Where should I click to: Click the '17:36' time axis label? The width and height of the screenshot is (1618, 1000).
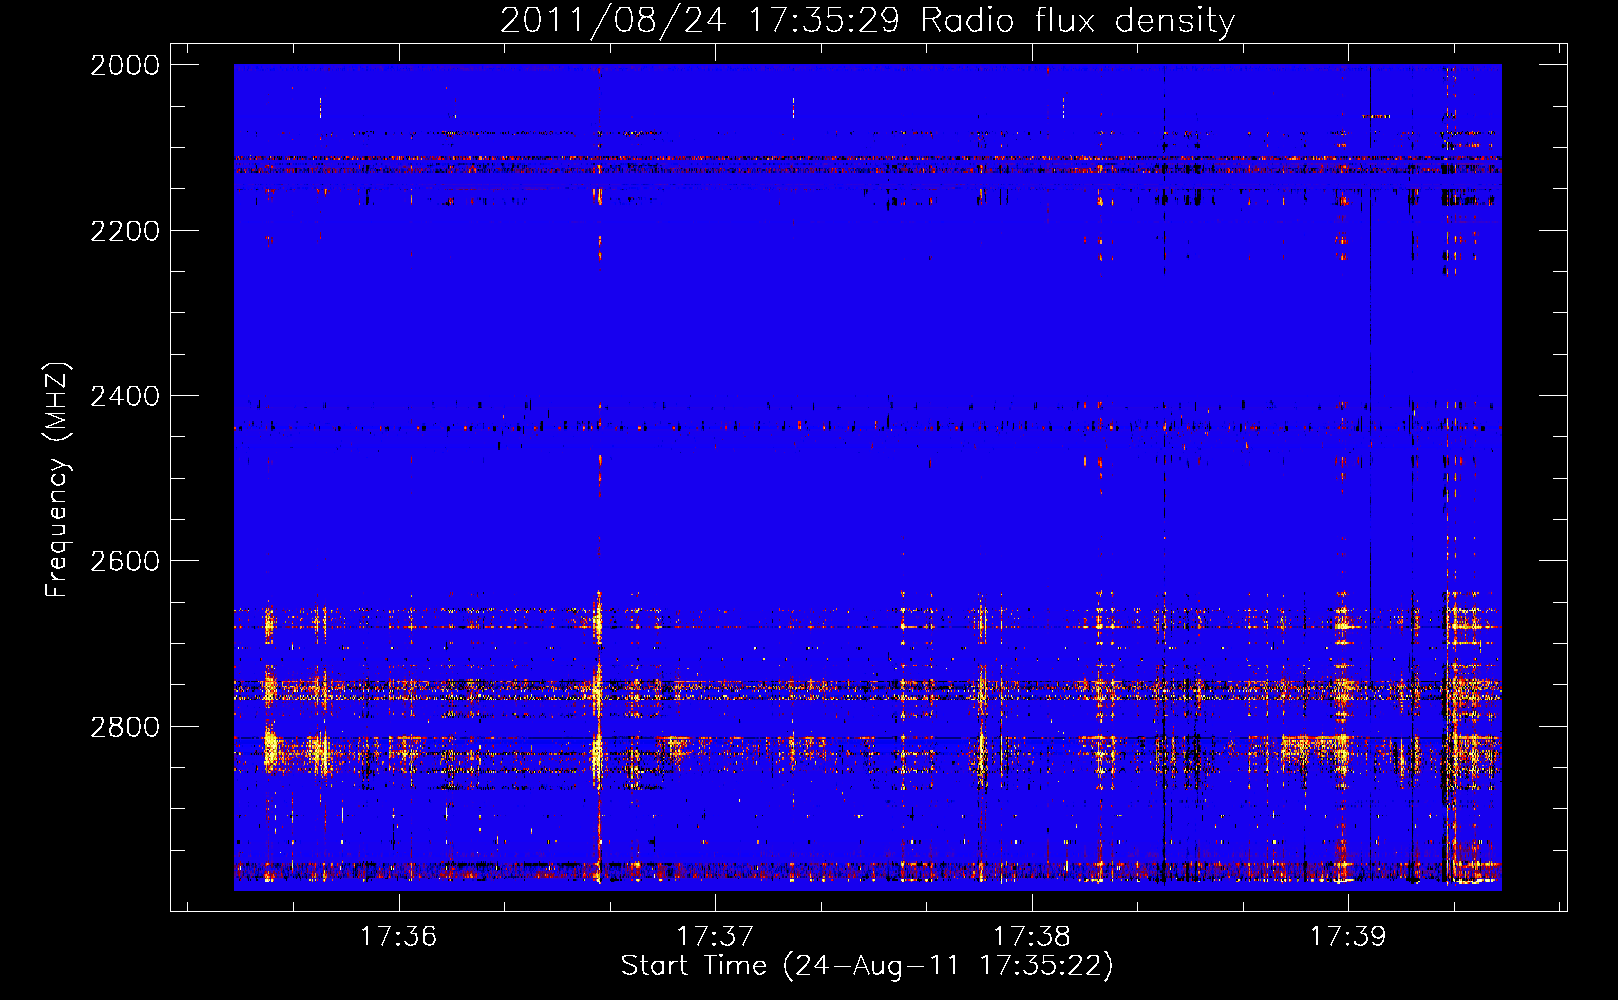[398, 936]
